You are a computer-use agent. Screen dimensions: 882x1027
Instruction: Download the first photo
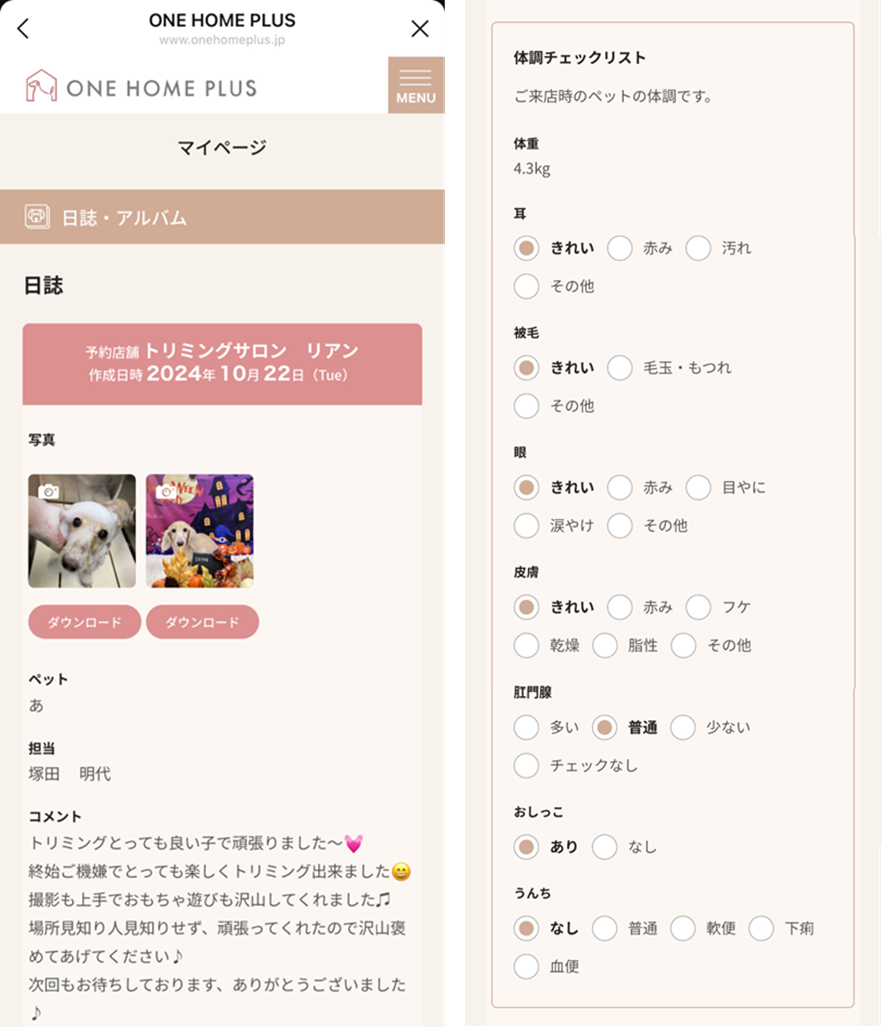point(84,622)
